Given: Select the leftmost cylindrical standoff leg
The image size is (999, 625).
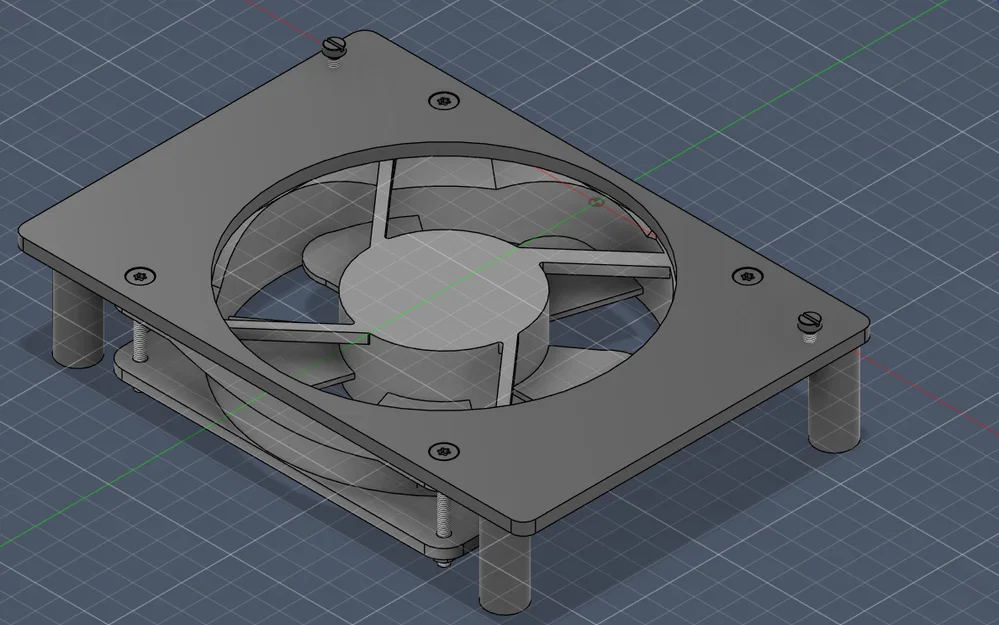Looking at the screenshot, I should [78, 319].
